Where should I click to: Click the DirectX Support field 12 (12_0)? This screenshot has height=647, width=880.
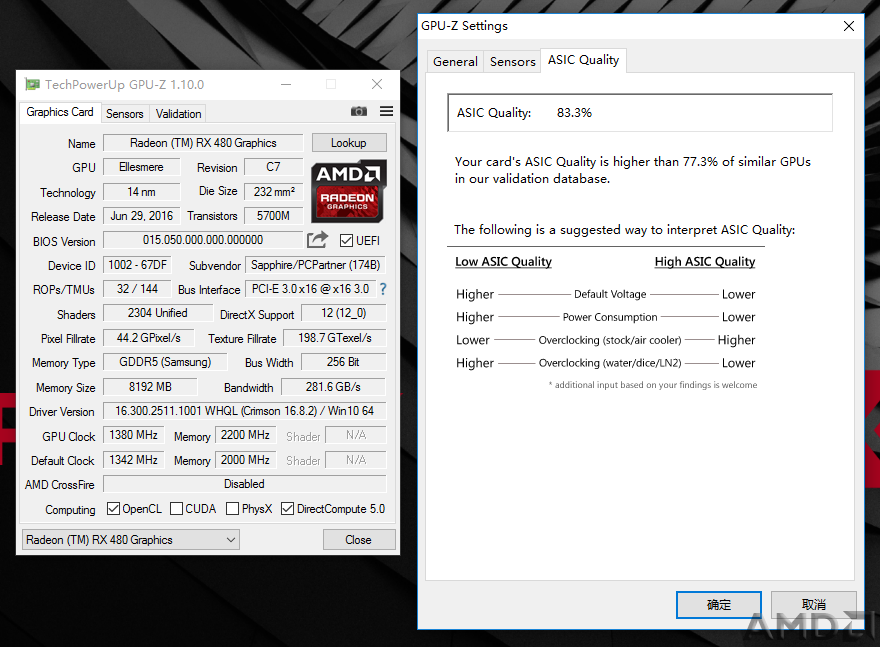[x=343, y=313]
